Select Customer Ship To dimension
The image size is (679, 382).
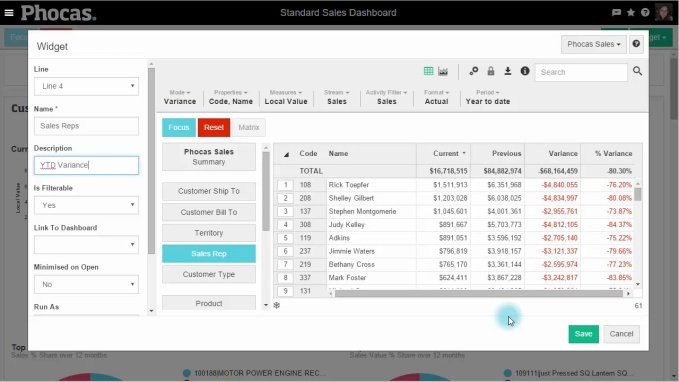pyautogui.click(x=209, y=191)
